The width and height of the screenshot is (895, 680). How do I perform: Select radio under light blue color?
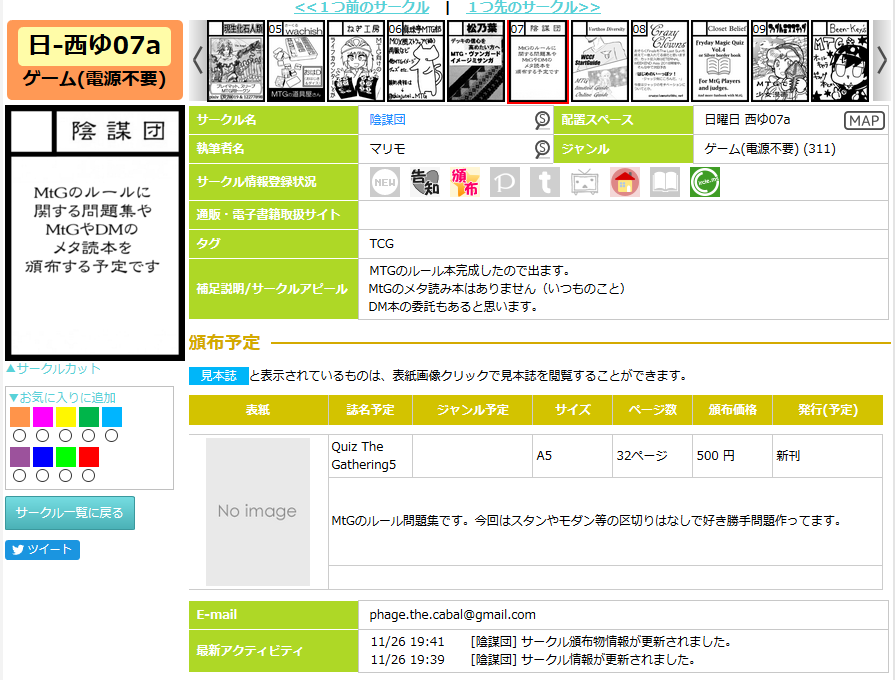tap(111, 436)
